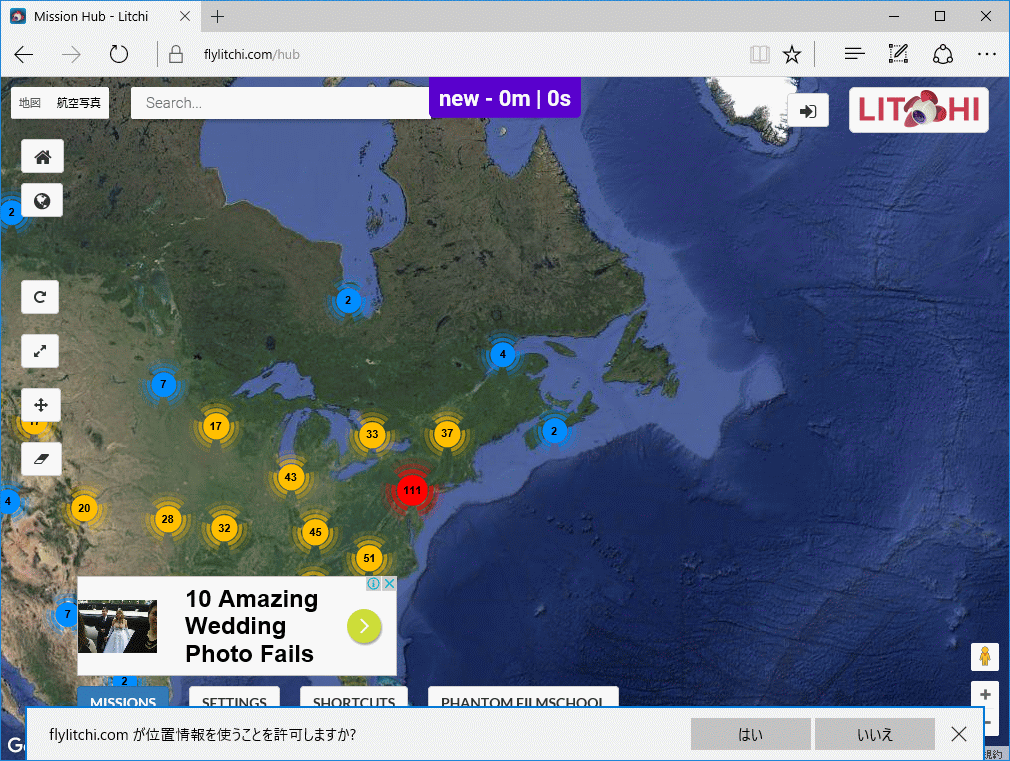
Task: Click the login arrow icon
Action: [808, 110]
